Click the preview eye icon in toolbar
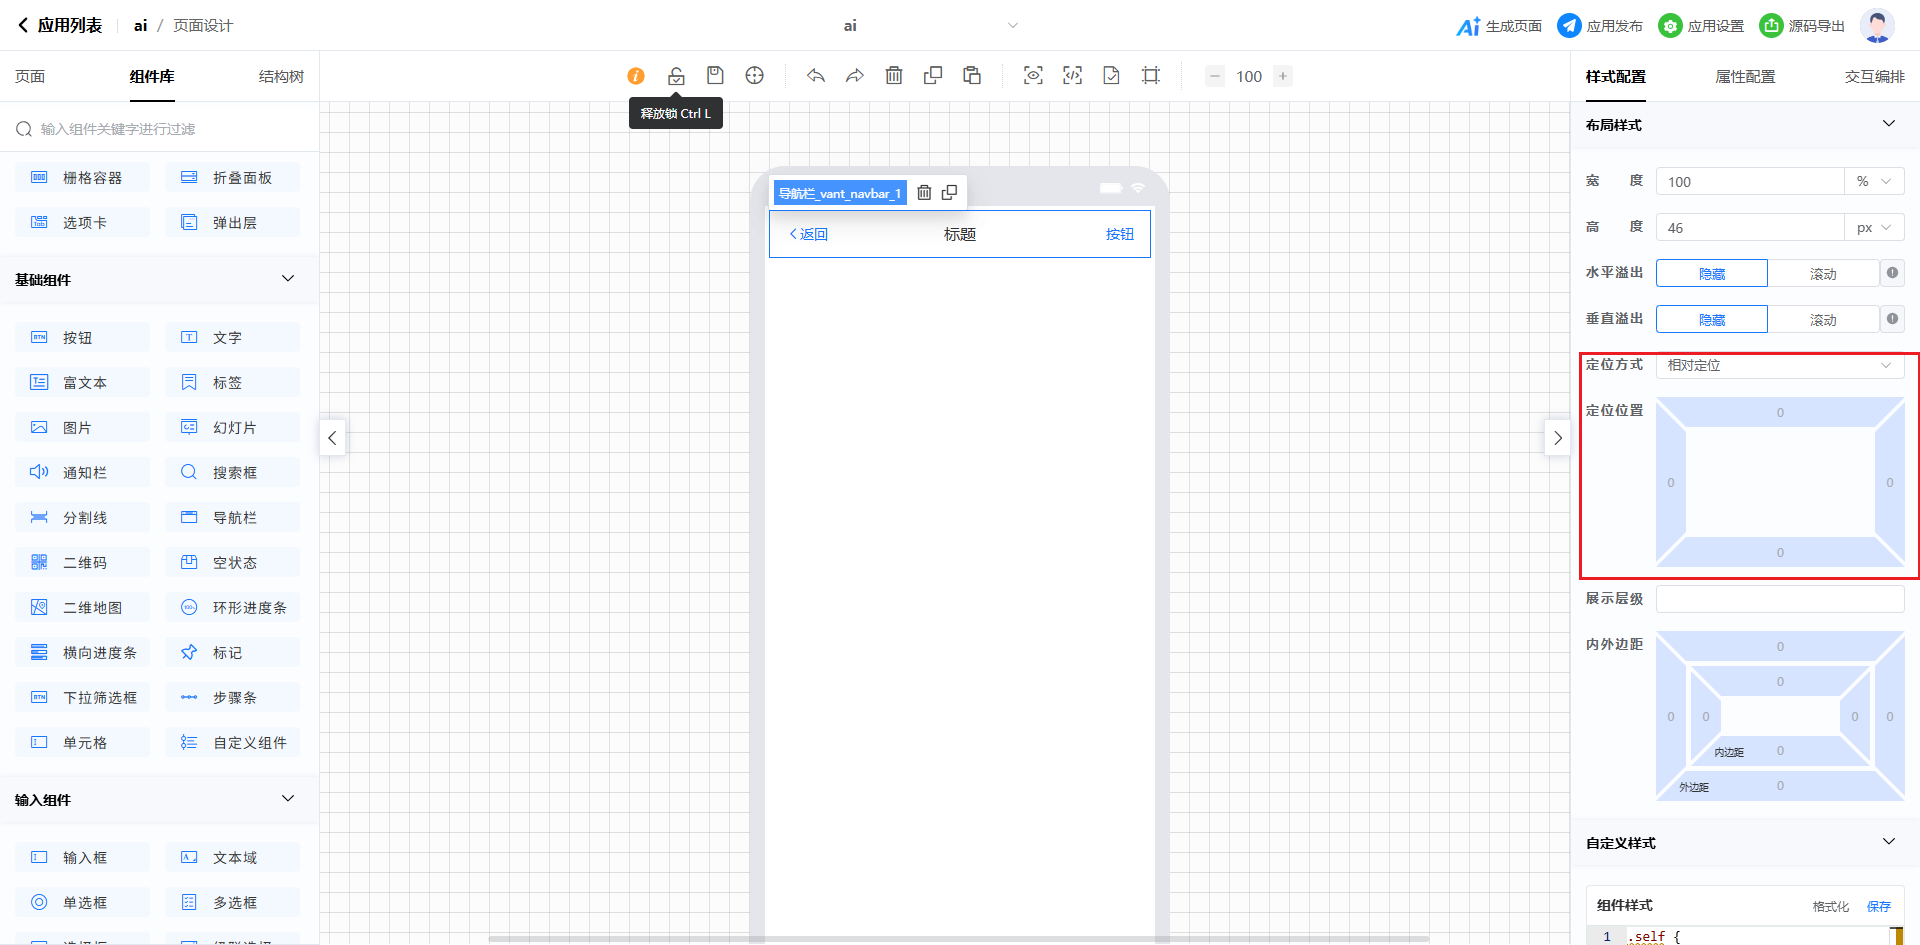 [x=1033, y=76]
